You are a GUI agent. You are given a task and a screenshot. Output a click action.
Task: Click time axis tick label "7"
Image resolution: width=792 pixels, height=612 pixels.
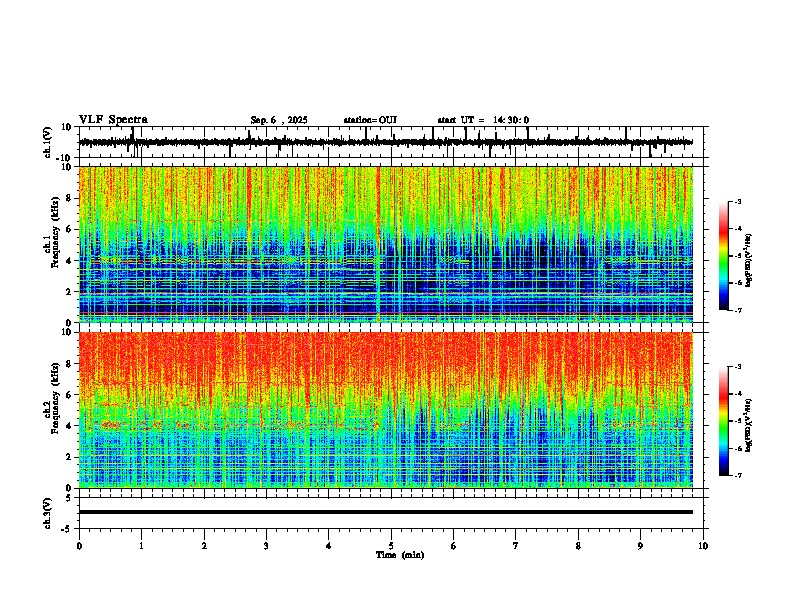pos(516,546)
